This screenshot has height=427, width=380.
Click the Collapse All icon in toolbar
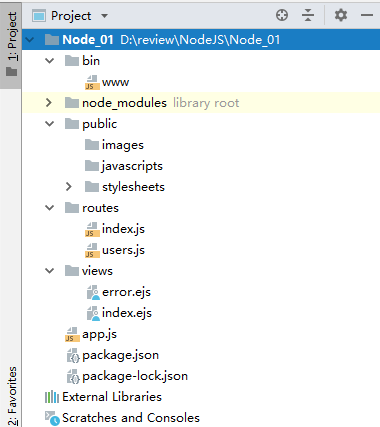pos(308,15)
